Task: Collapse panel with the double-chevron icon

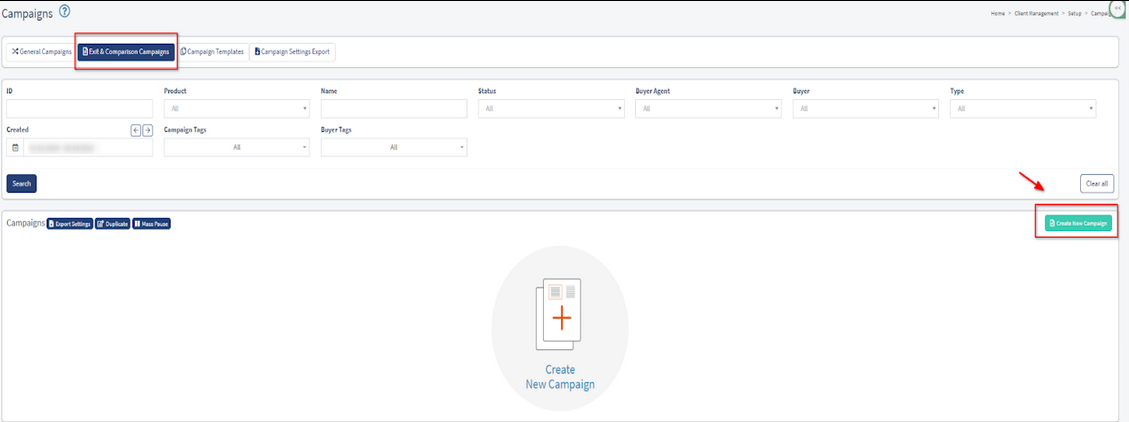Action: point(1117,7)
